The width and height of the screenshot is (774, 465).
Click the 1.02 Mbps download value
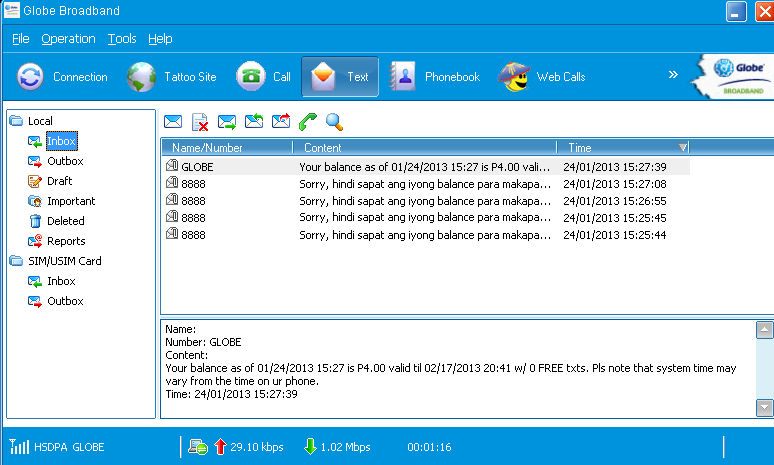click(346, 447)
